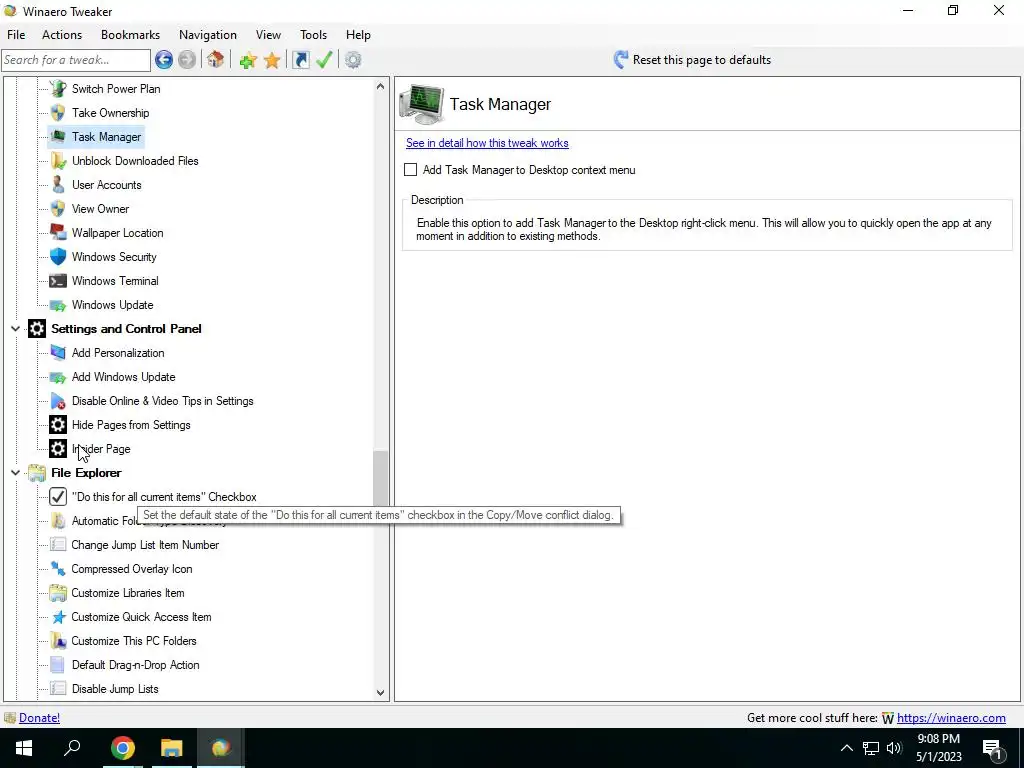The image size is (1024, 768).
Task: Click the Hide Pages from Settings gear icon
Action: 58,425
